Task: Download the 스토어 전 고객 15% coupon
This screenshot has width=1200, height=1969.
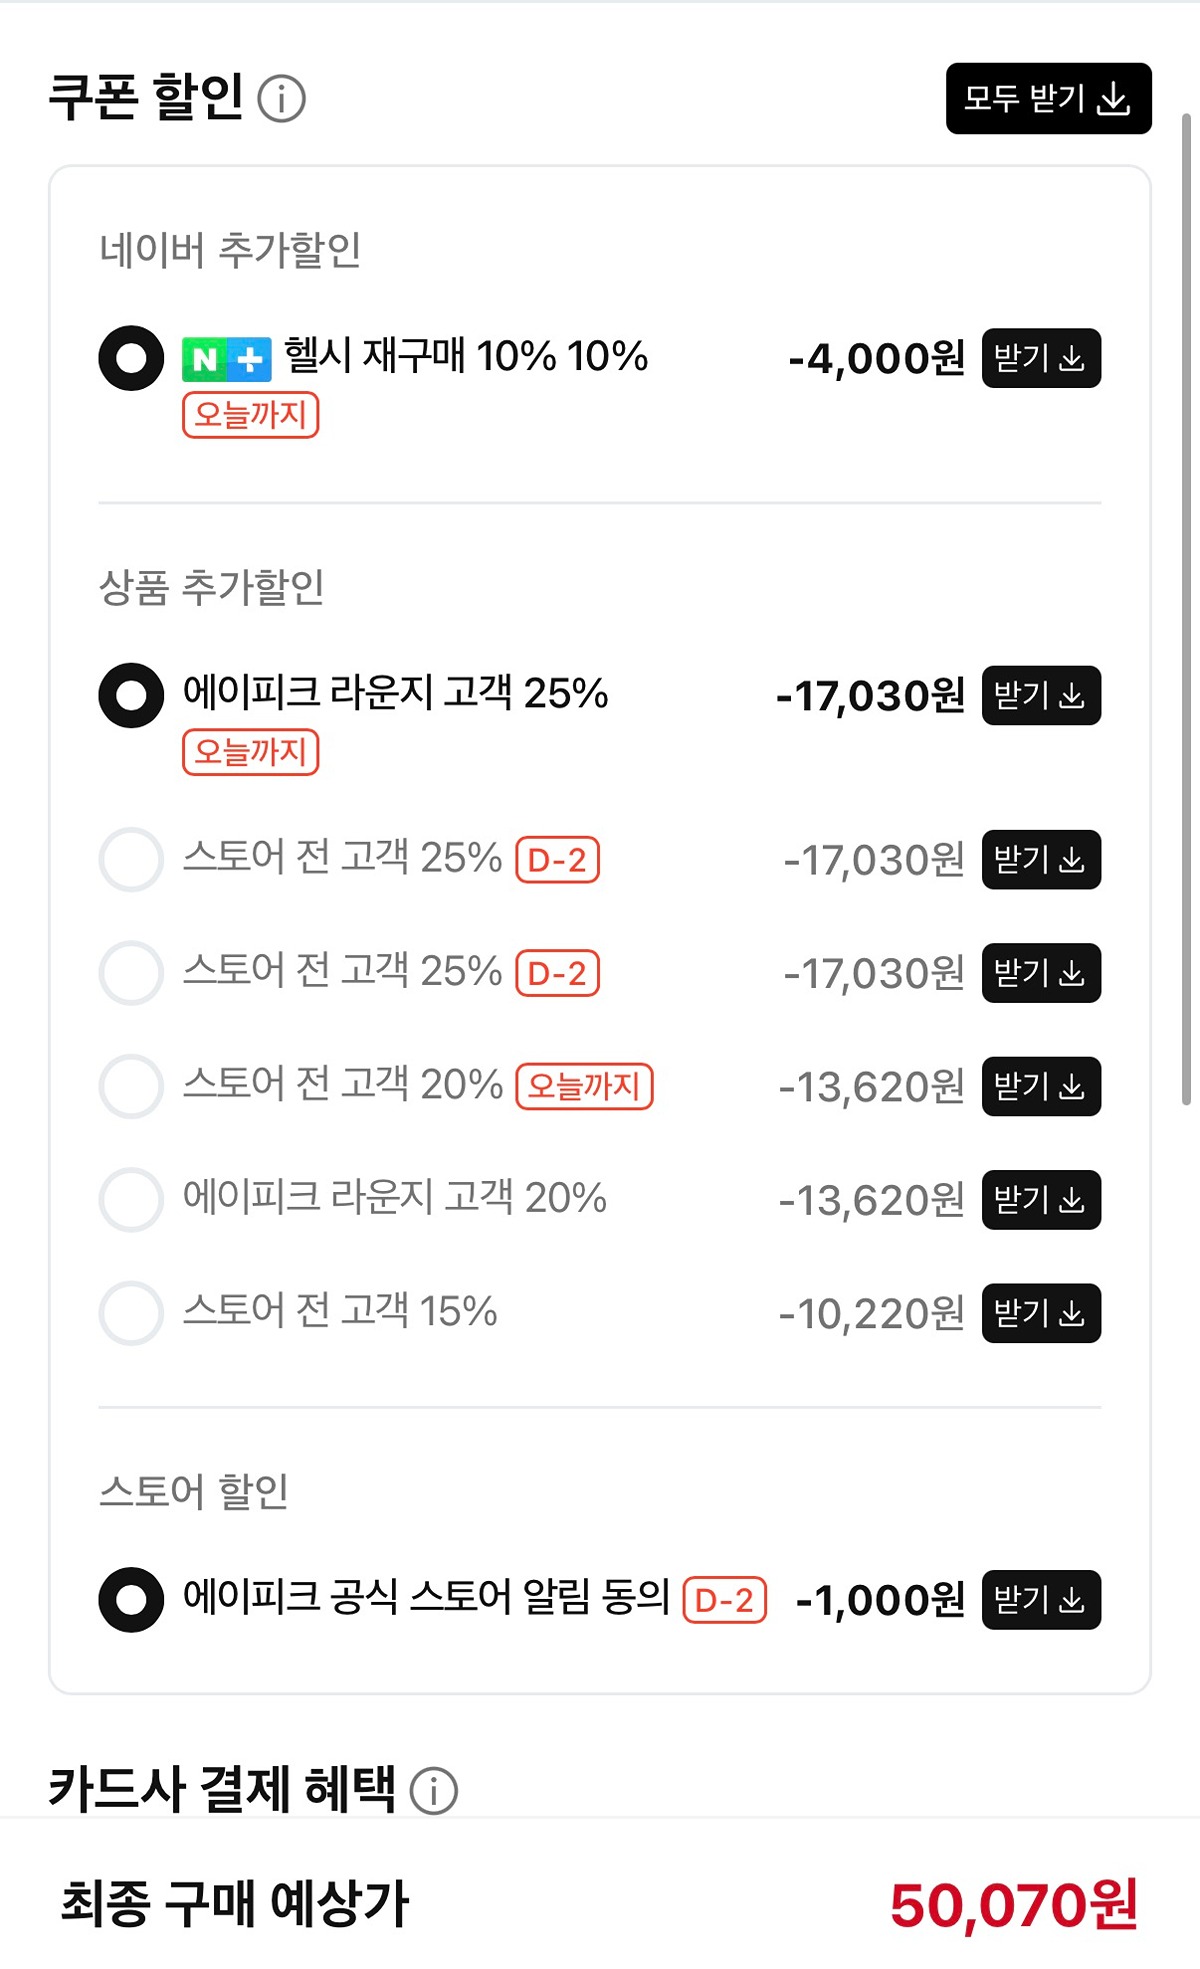Action: [x=1040, y=1313]
